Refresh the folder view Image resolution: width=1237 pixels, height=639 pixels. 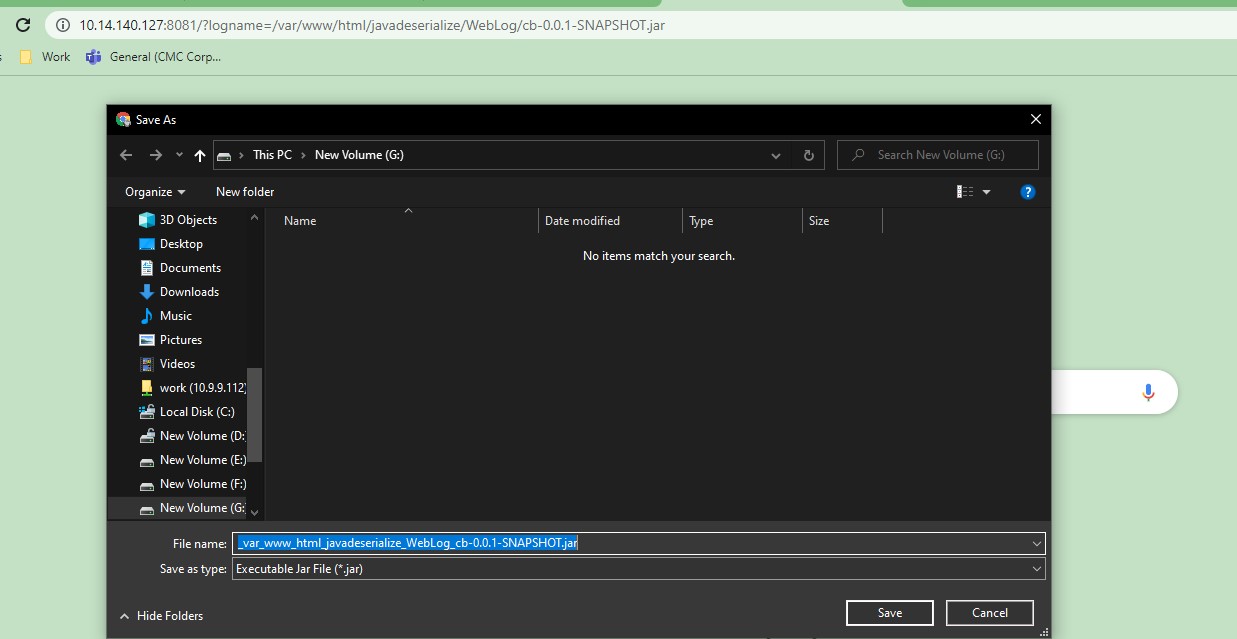click(809, 155)
